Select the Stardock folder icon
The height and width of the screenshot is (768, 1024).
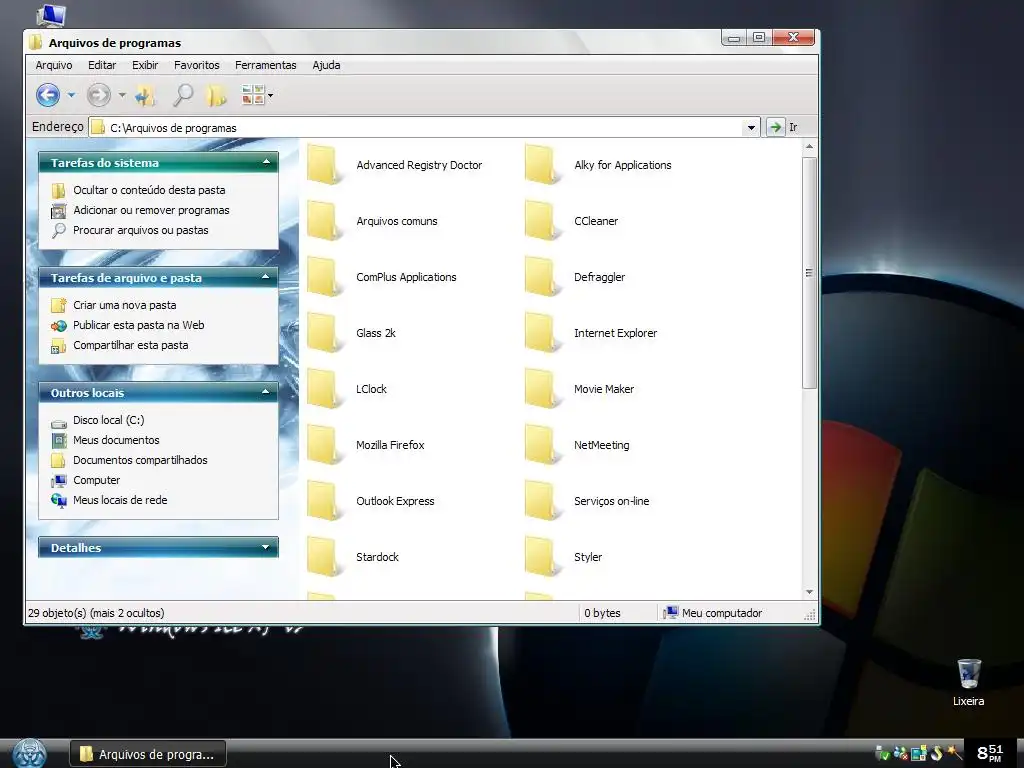click(324, 557)
